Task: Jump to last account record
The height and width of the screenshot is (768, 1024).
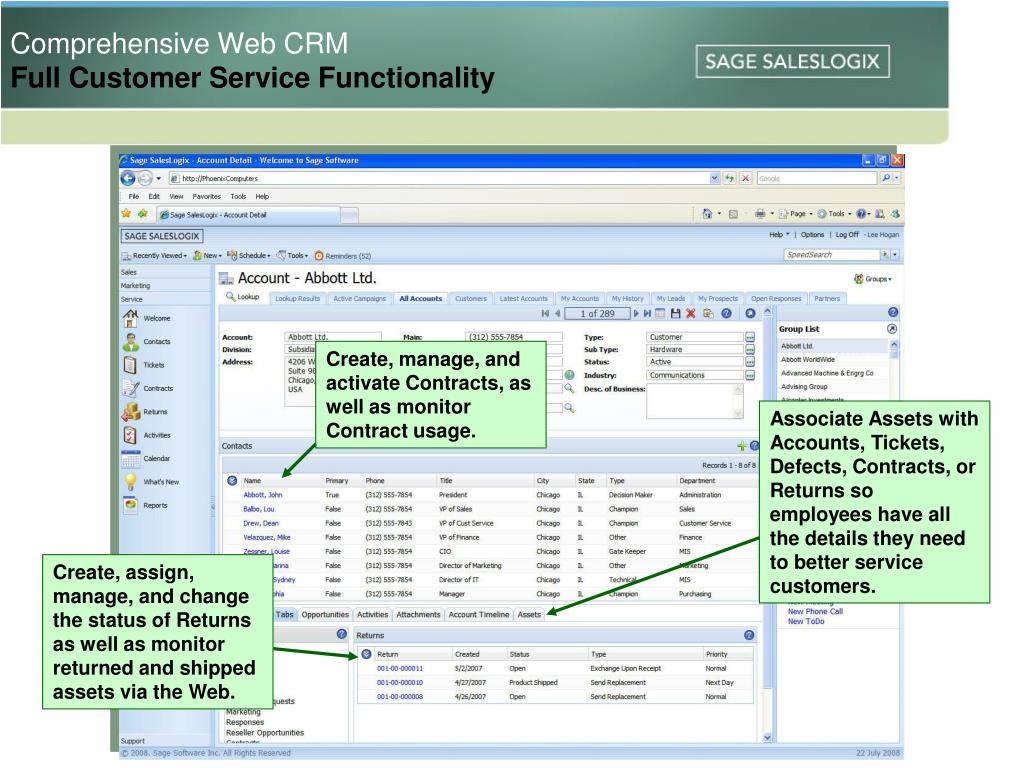Action: tap(647, 314)
